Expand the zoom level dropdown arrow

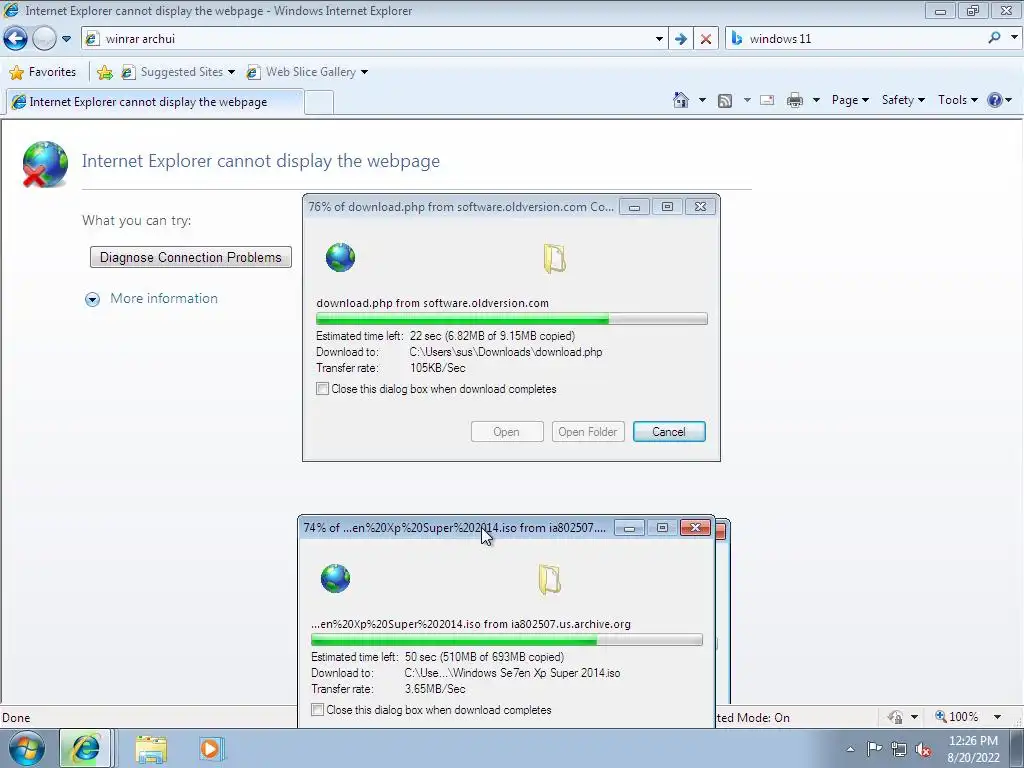click(997, 717)
